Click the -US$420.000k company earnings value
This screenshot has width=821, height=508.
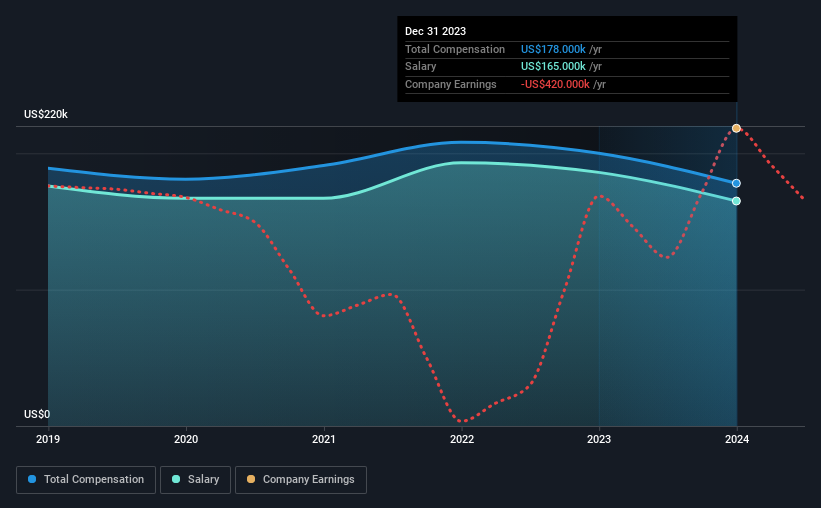pos(555,84)
